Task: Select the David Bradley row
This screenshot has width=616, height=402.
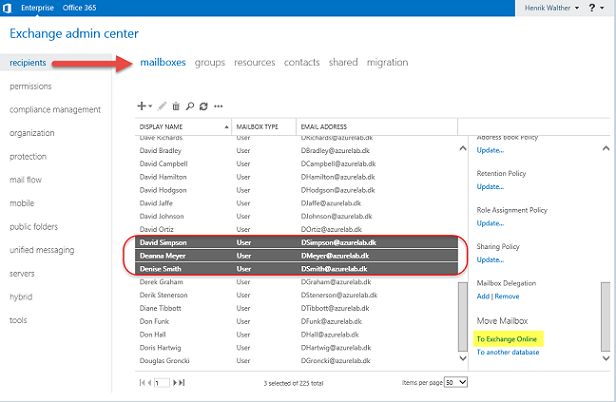Action: (x=297, y=151)
